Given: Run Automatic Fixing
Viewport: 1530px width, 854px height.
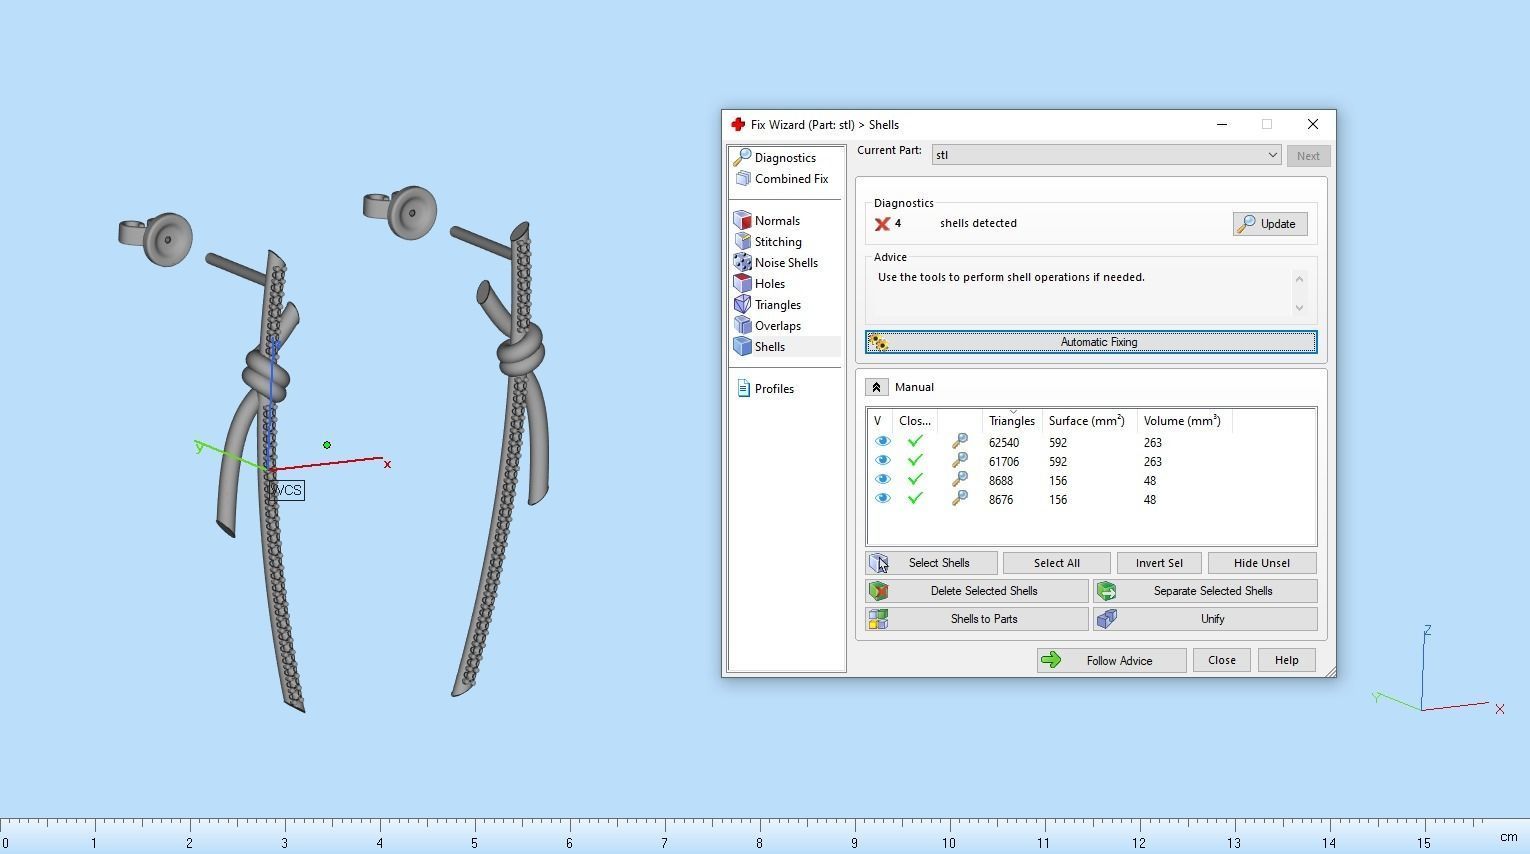Looking at the screenshot, I should click(x=1091, y=342).
